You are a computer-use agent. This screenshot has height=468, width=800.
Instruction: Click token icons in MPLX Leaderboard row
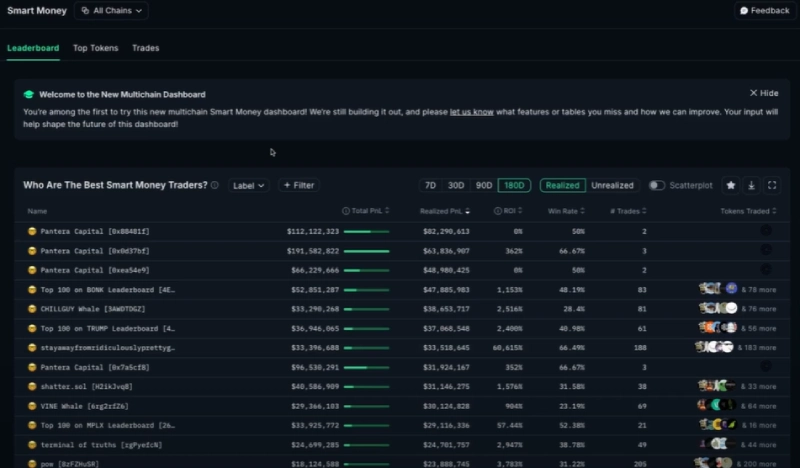point(718,425)
